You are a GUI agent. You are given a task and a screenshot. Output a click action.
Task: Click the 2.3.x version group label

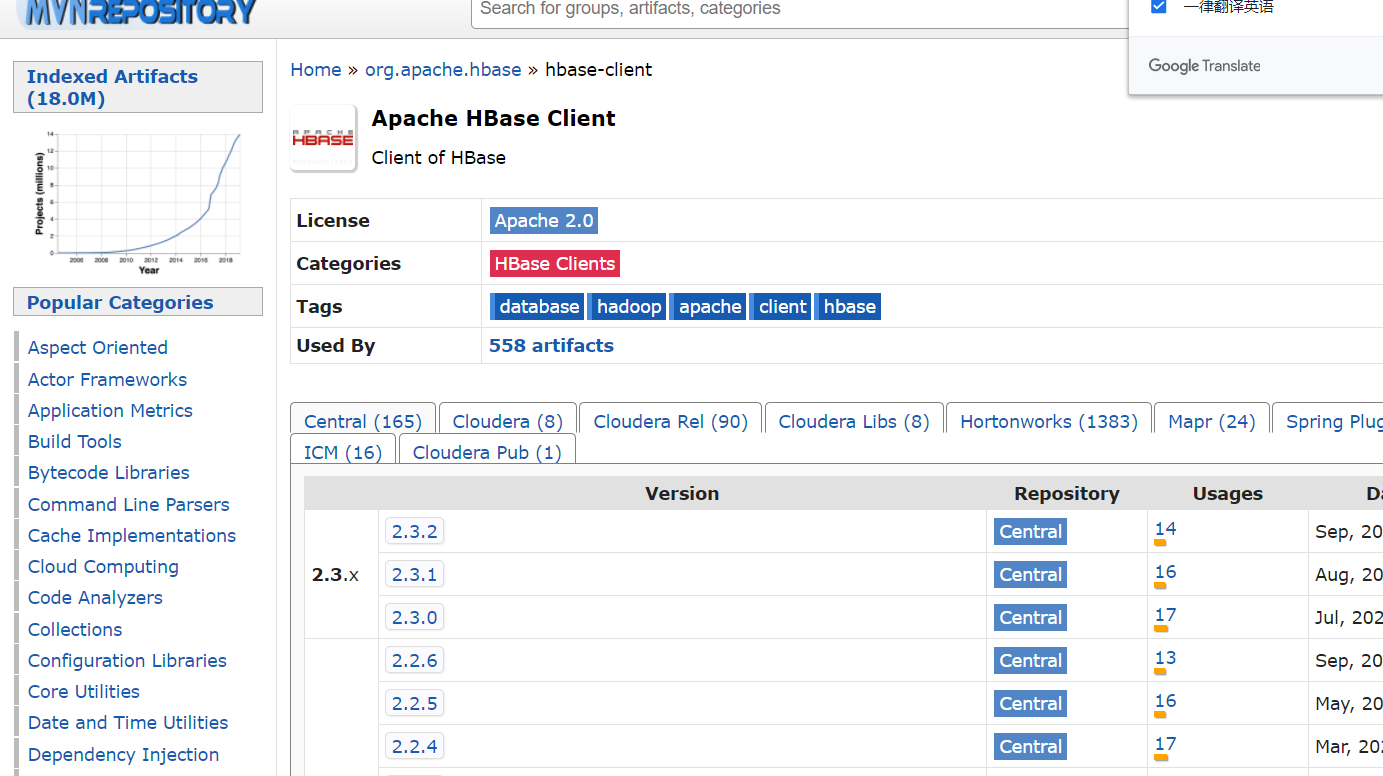pos(335,575)
